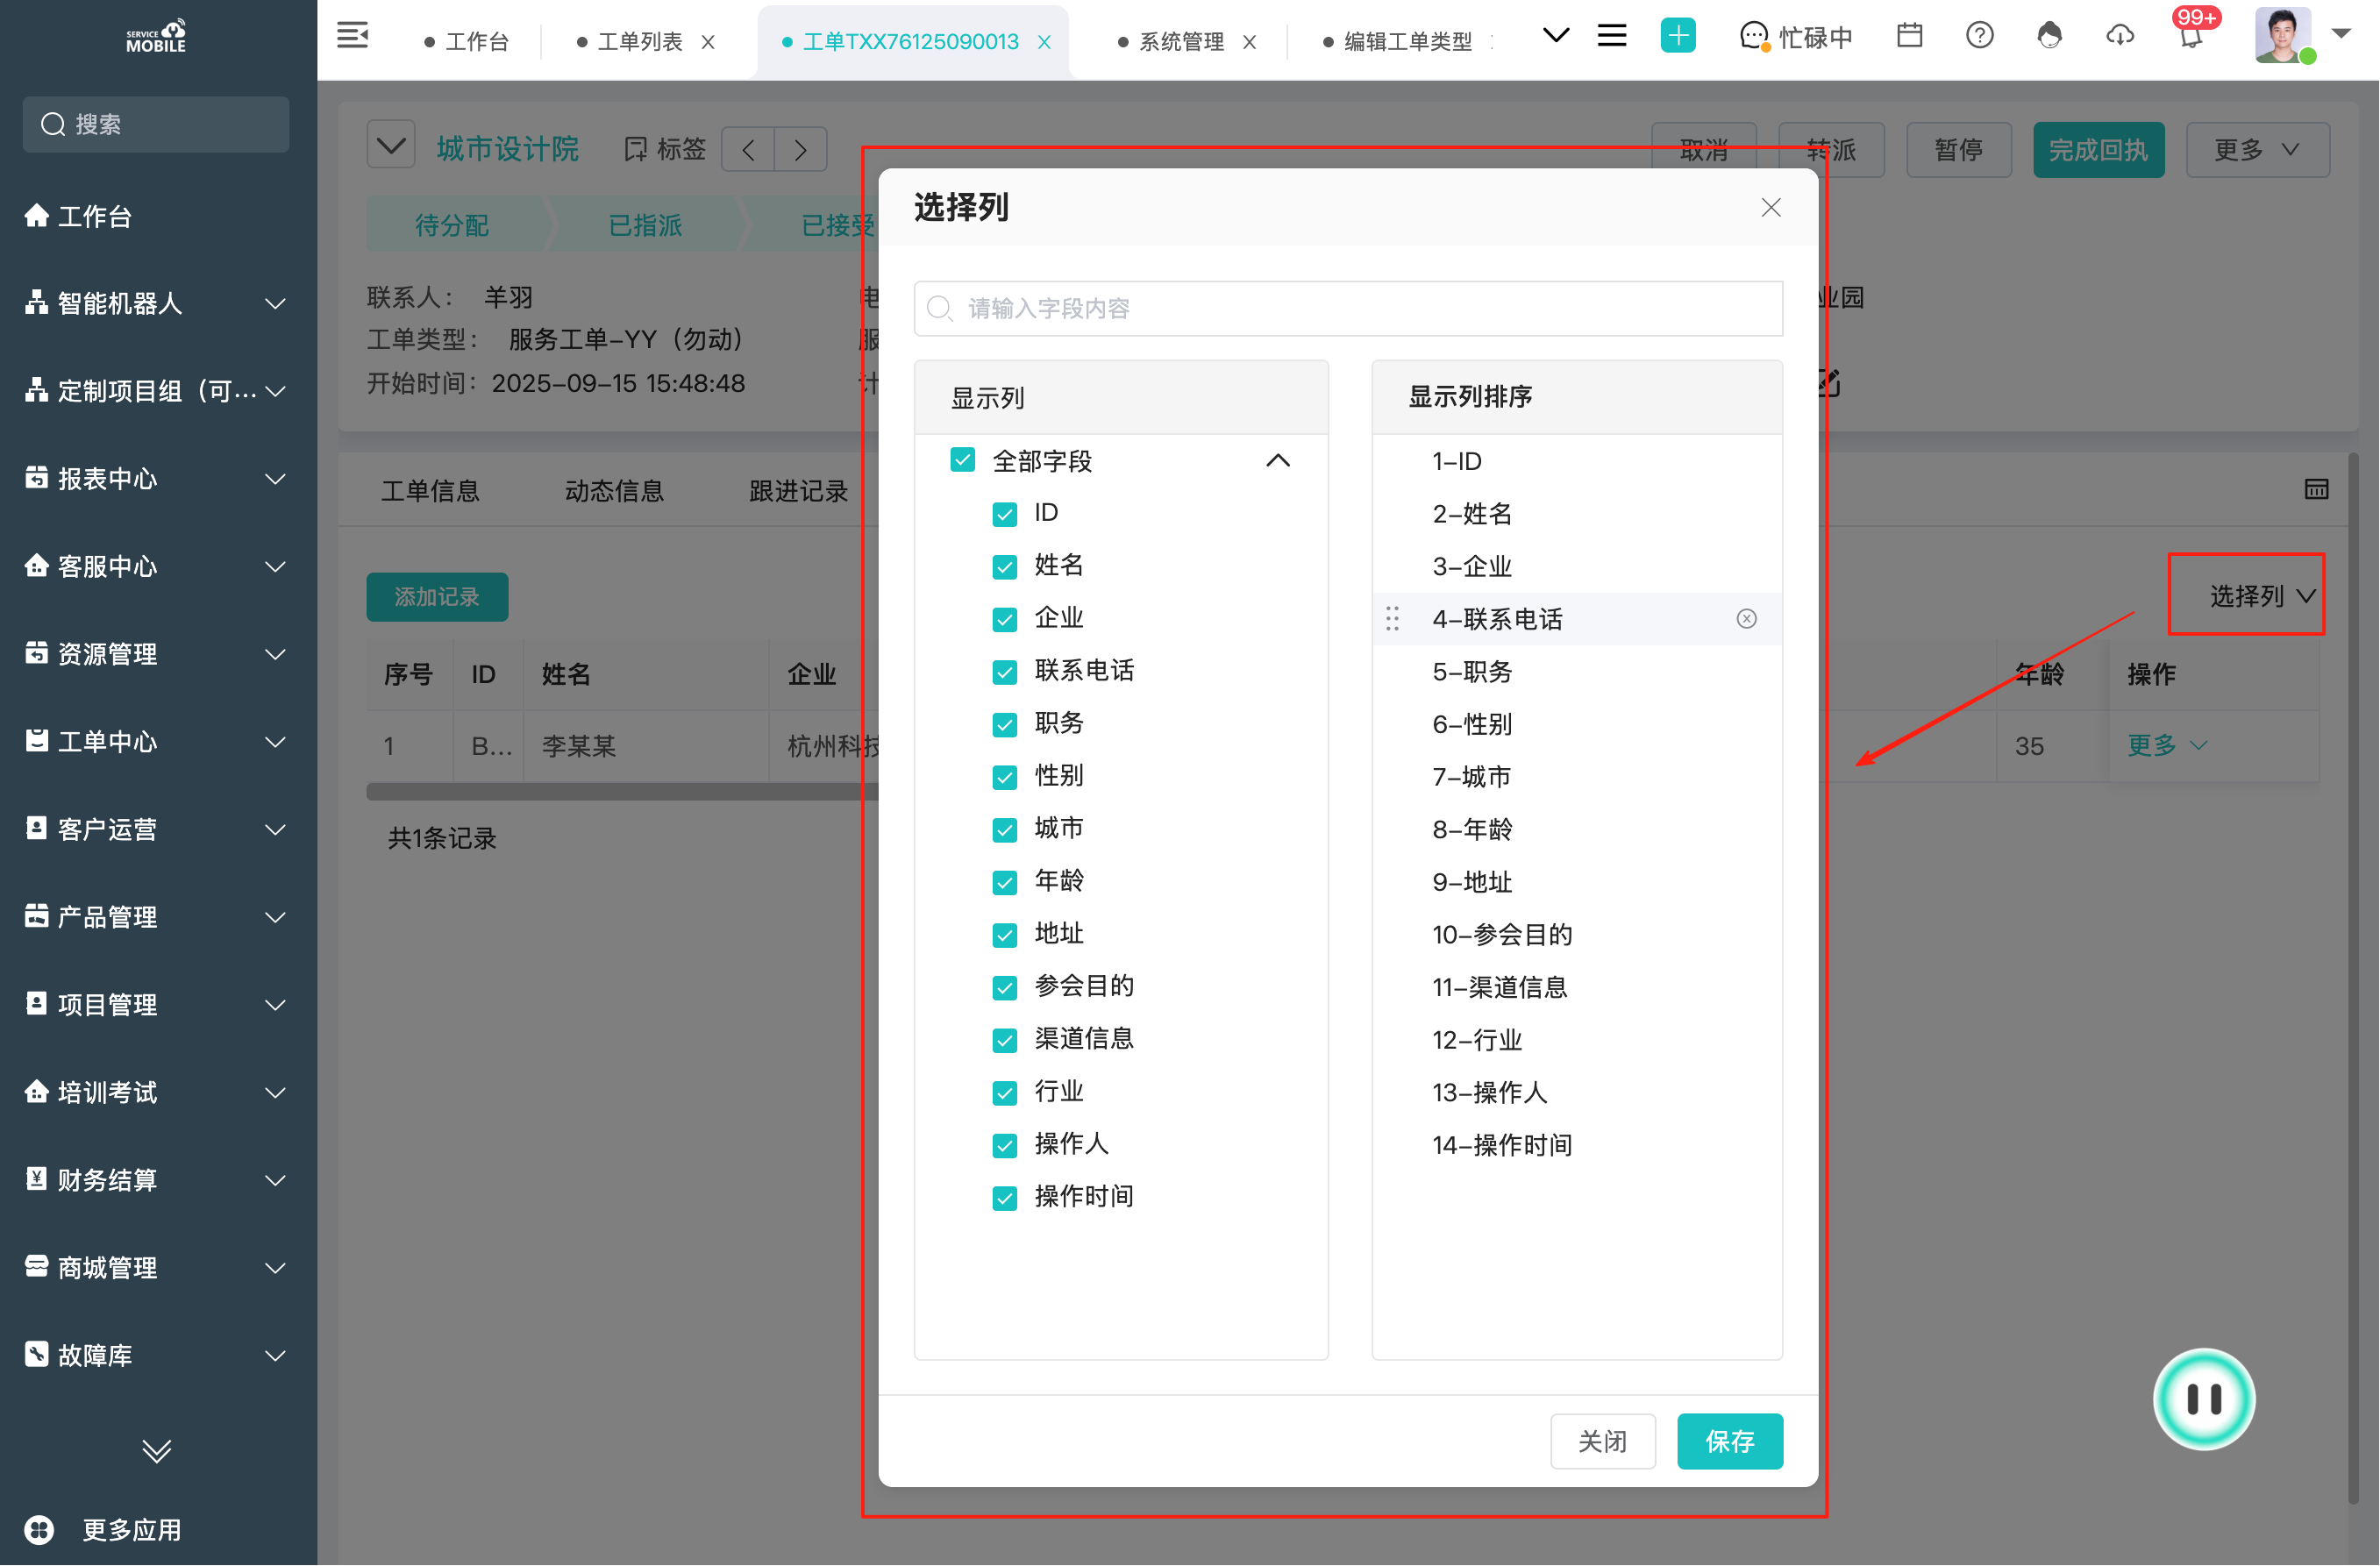
Task: Uncheck the 全部字段 checkbox
Action: (962, 460)
